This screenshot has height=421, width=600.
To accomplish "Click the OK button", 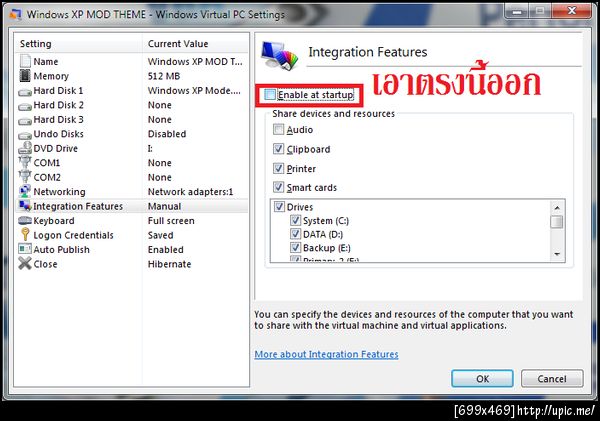I will 482,378.
